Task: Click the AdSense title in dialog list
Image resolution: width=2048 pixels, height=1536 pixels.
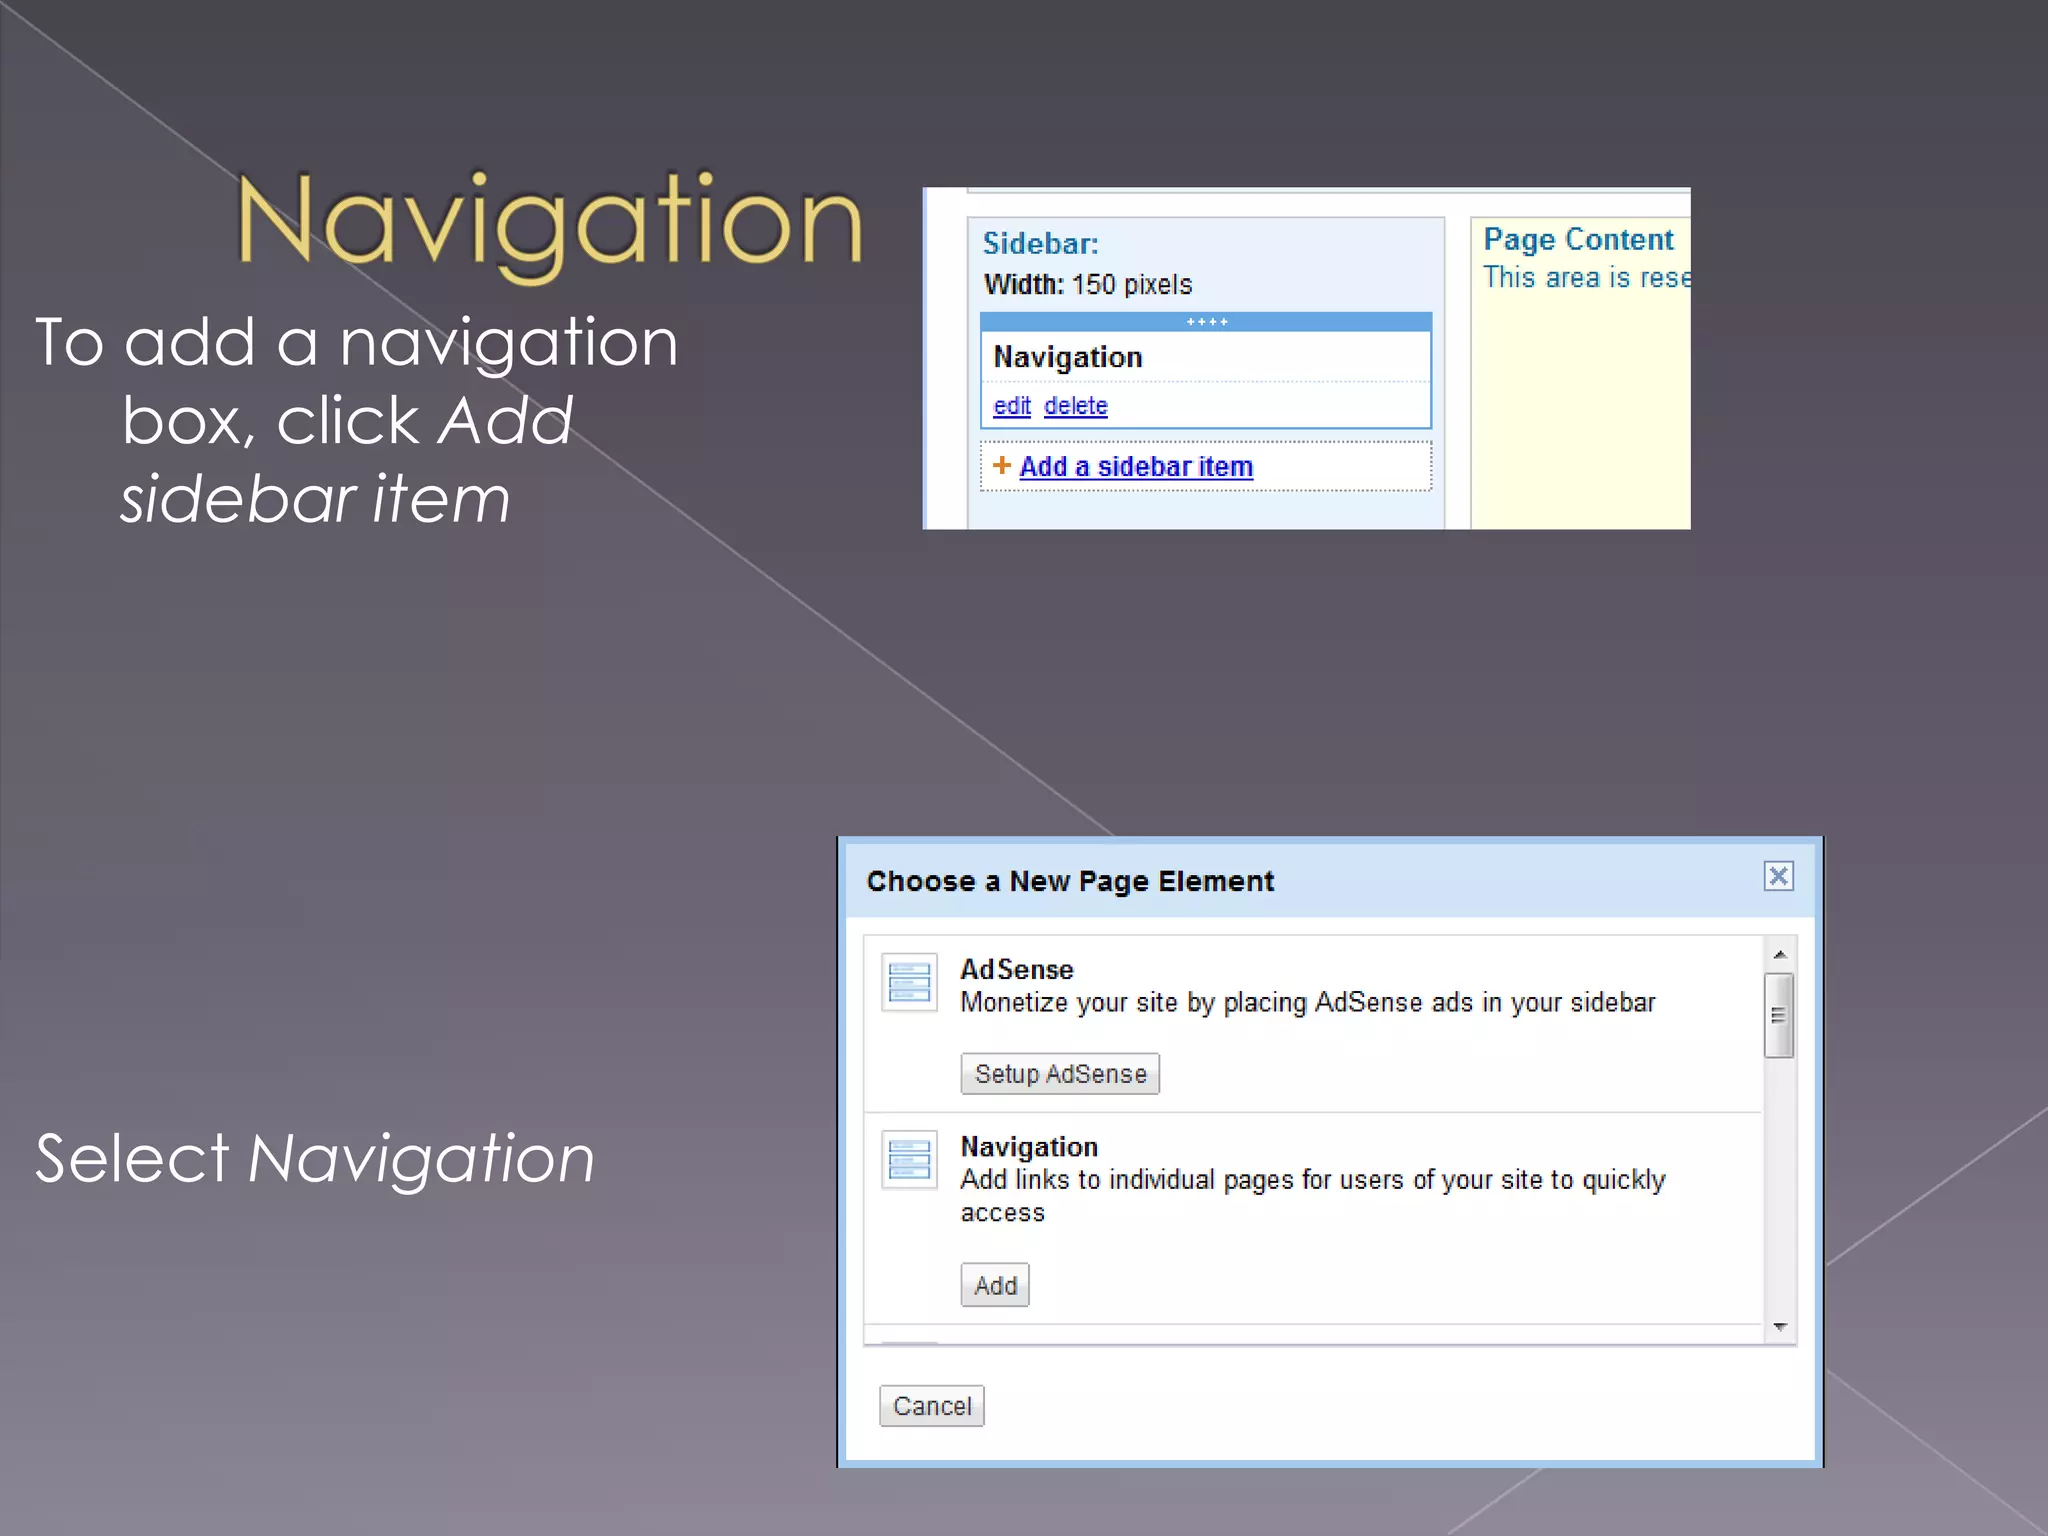Action: (1017, 969)
